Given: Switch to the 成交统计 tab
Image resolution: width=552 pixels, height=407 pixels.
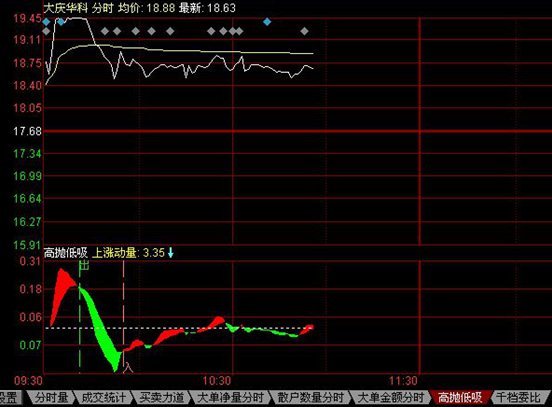Looking at the screenshot, I should click(x=104, y=398).
